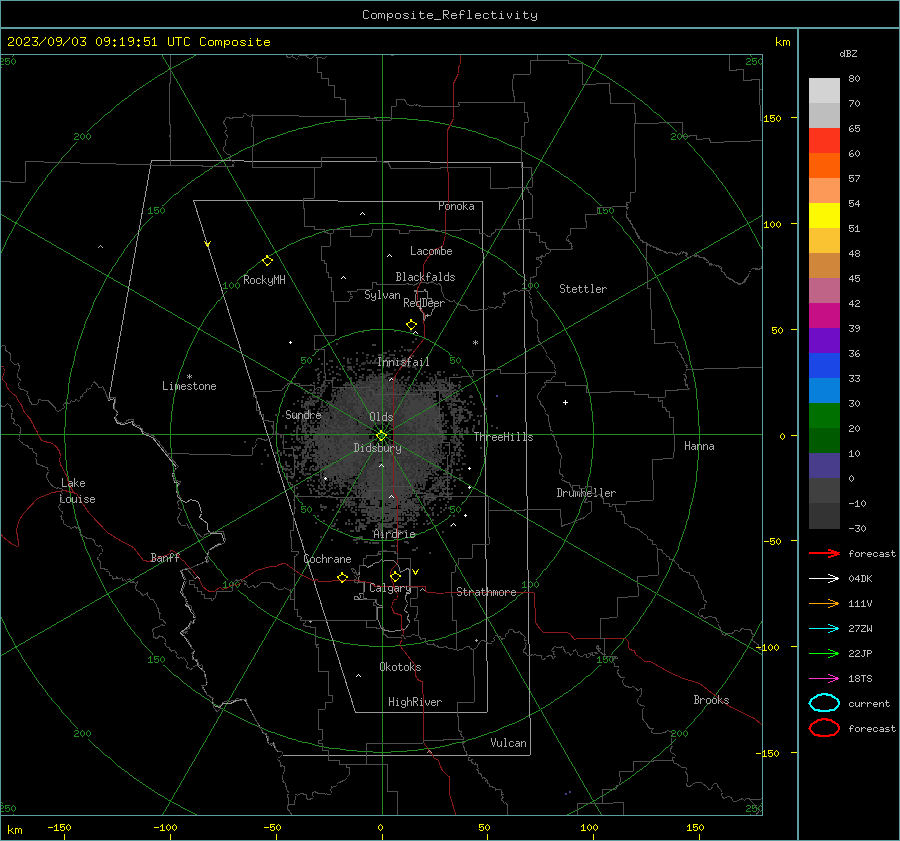This screenshot has height=841, width=900.
Task: Click the Hanna city label
Action: [x=699, y=446]
